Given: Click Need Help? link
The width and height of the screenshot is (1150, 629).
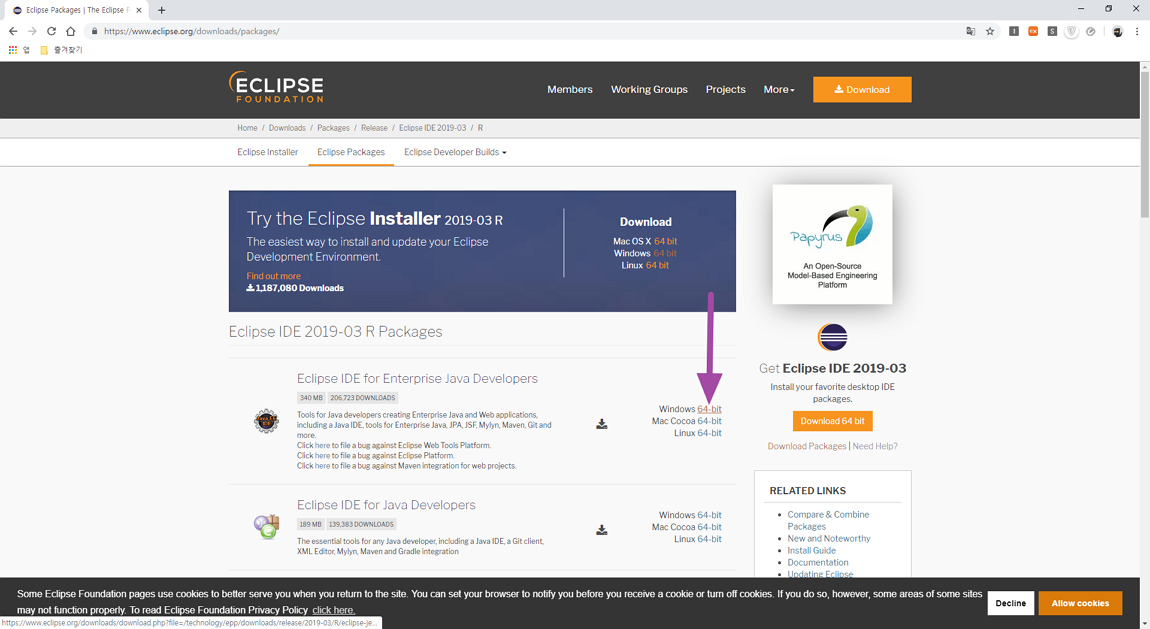Looking at the screenshot, I should [875, 446].
